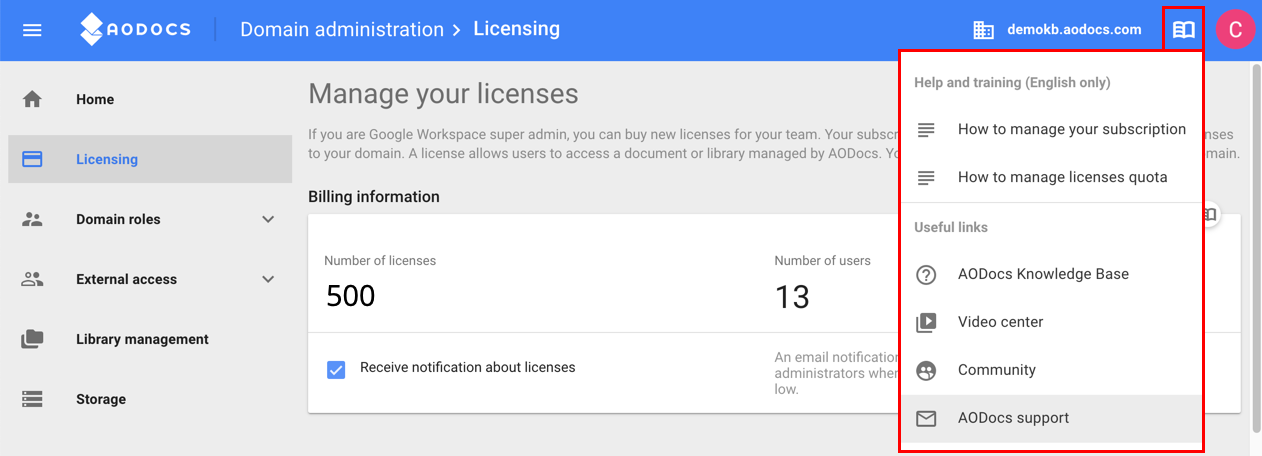
Task: Open the user avatar labeled C
Action: (1235, 30)
